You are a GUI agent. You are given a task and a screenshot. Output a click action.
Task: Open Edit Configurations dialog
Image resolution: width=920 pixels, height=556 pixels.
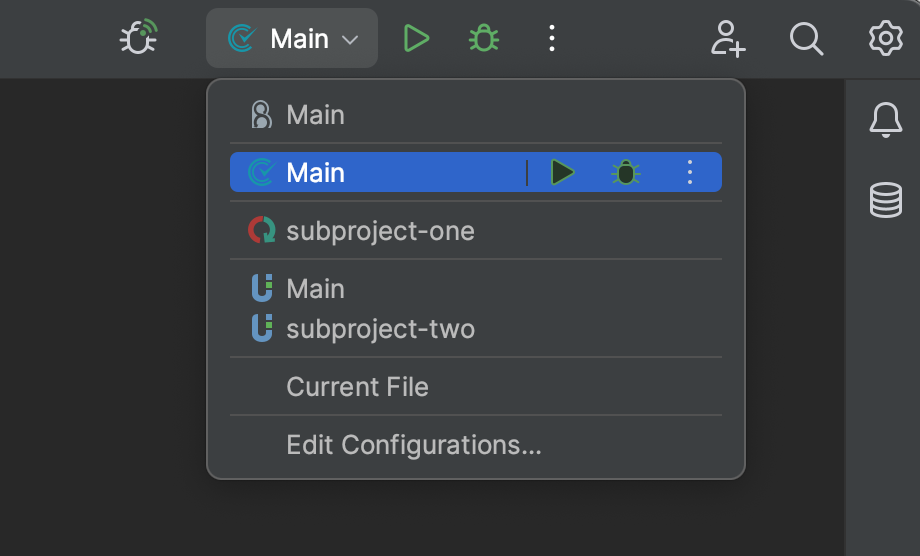(413, 445)
